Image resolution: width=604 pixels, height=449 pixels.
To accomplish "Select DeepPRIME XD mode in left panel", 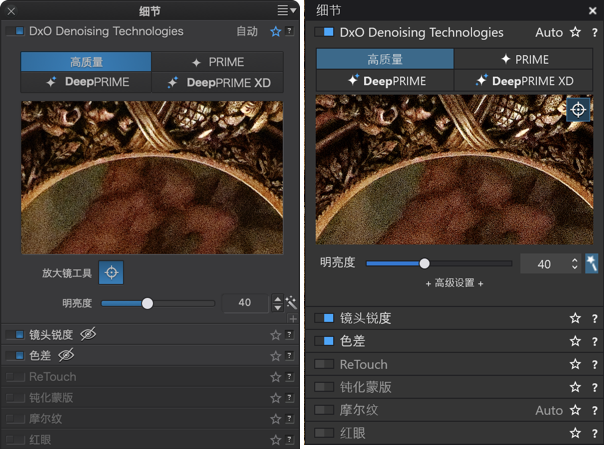I will click(218, 82).
